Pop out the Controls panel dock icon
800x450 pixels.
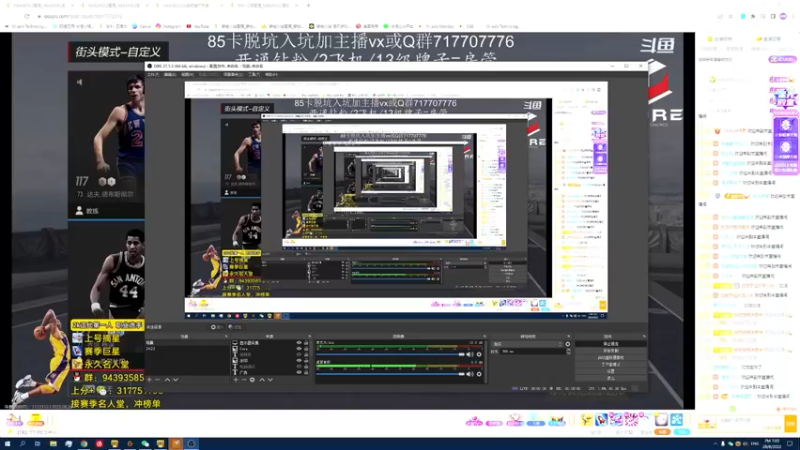(644, 337)
